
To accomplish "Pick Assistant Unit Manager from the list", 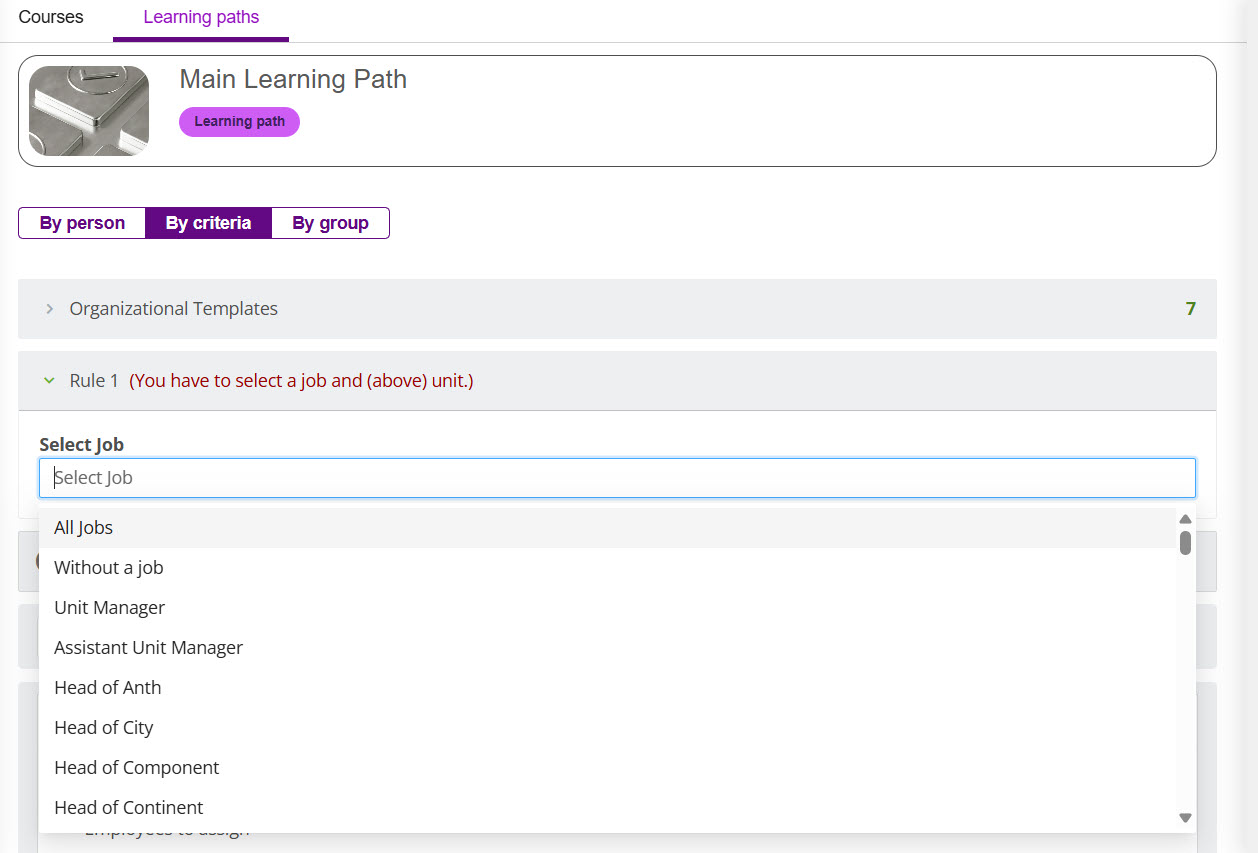I will pos(149,648).
